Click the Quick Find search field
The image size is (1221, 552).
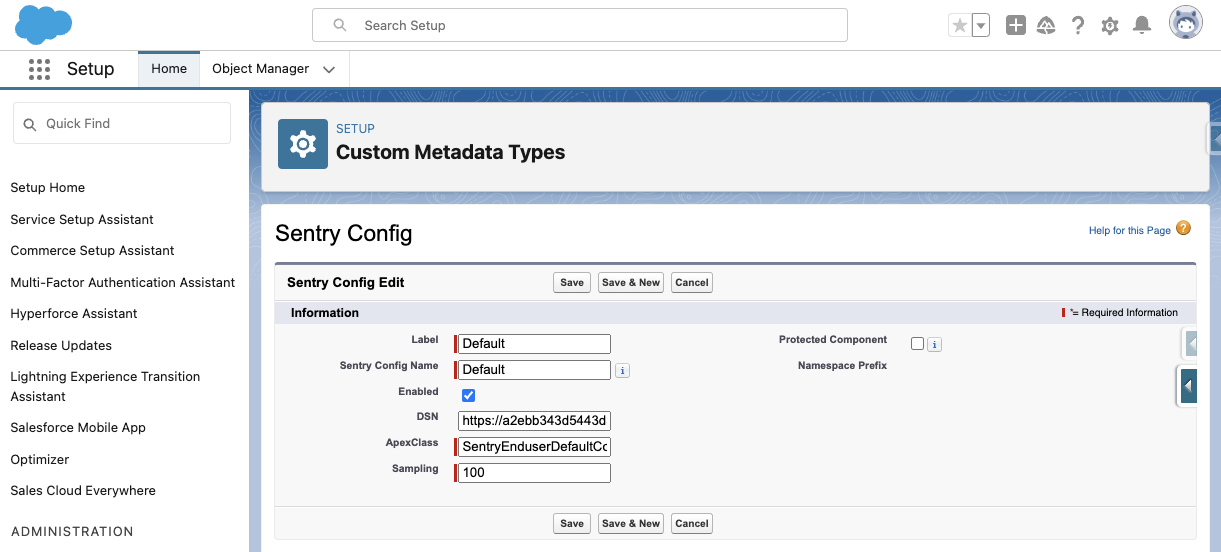tap(122, 123)
